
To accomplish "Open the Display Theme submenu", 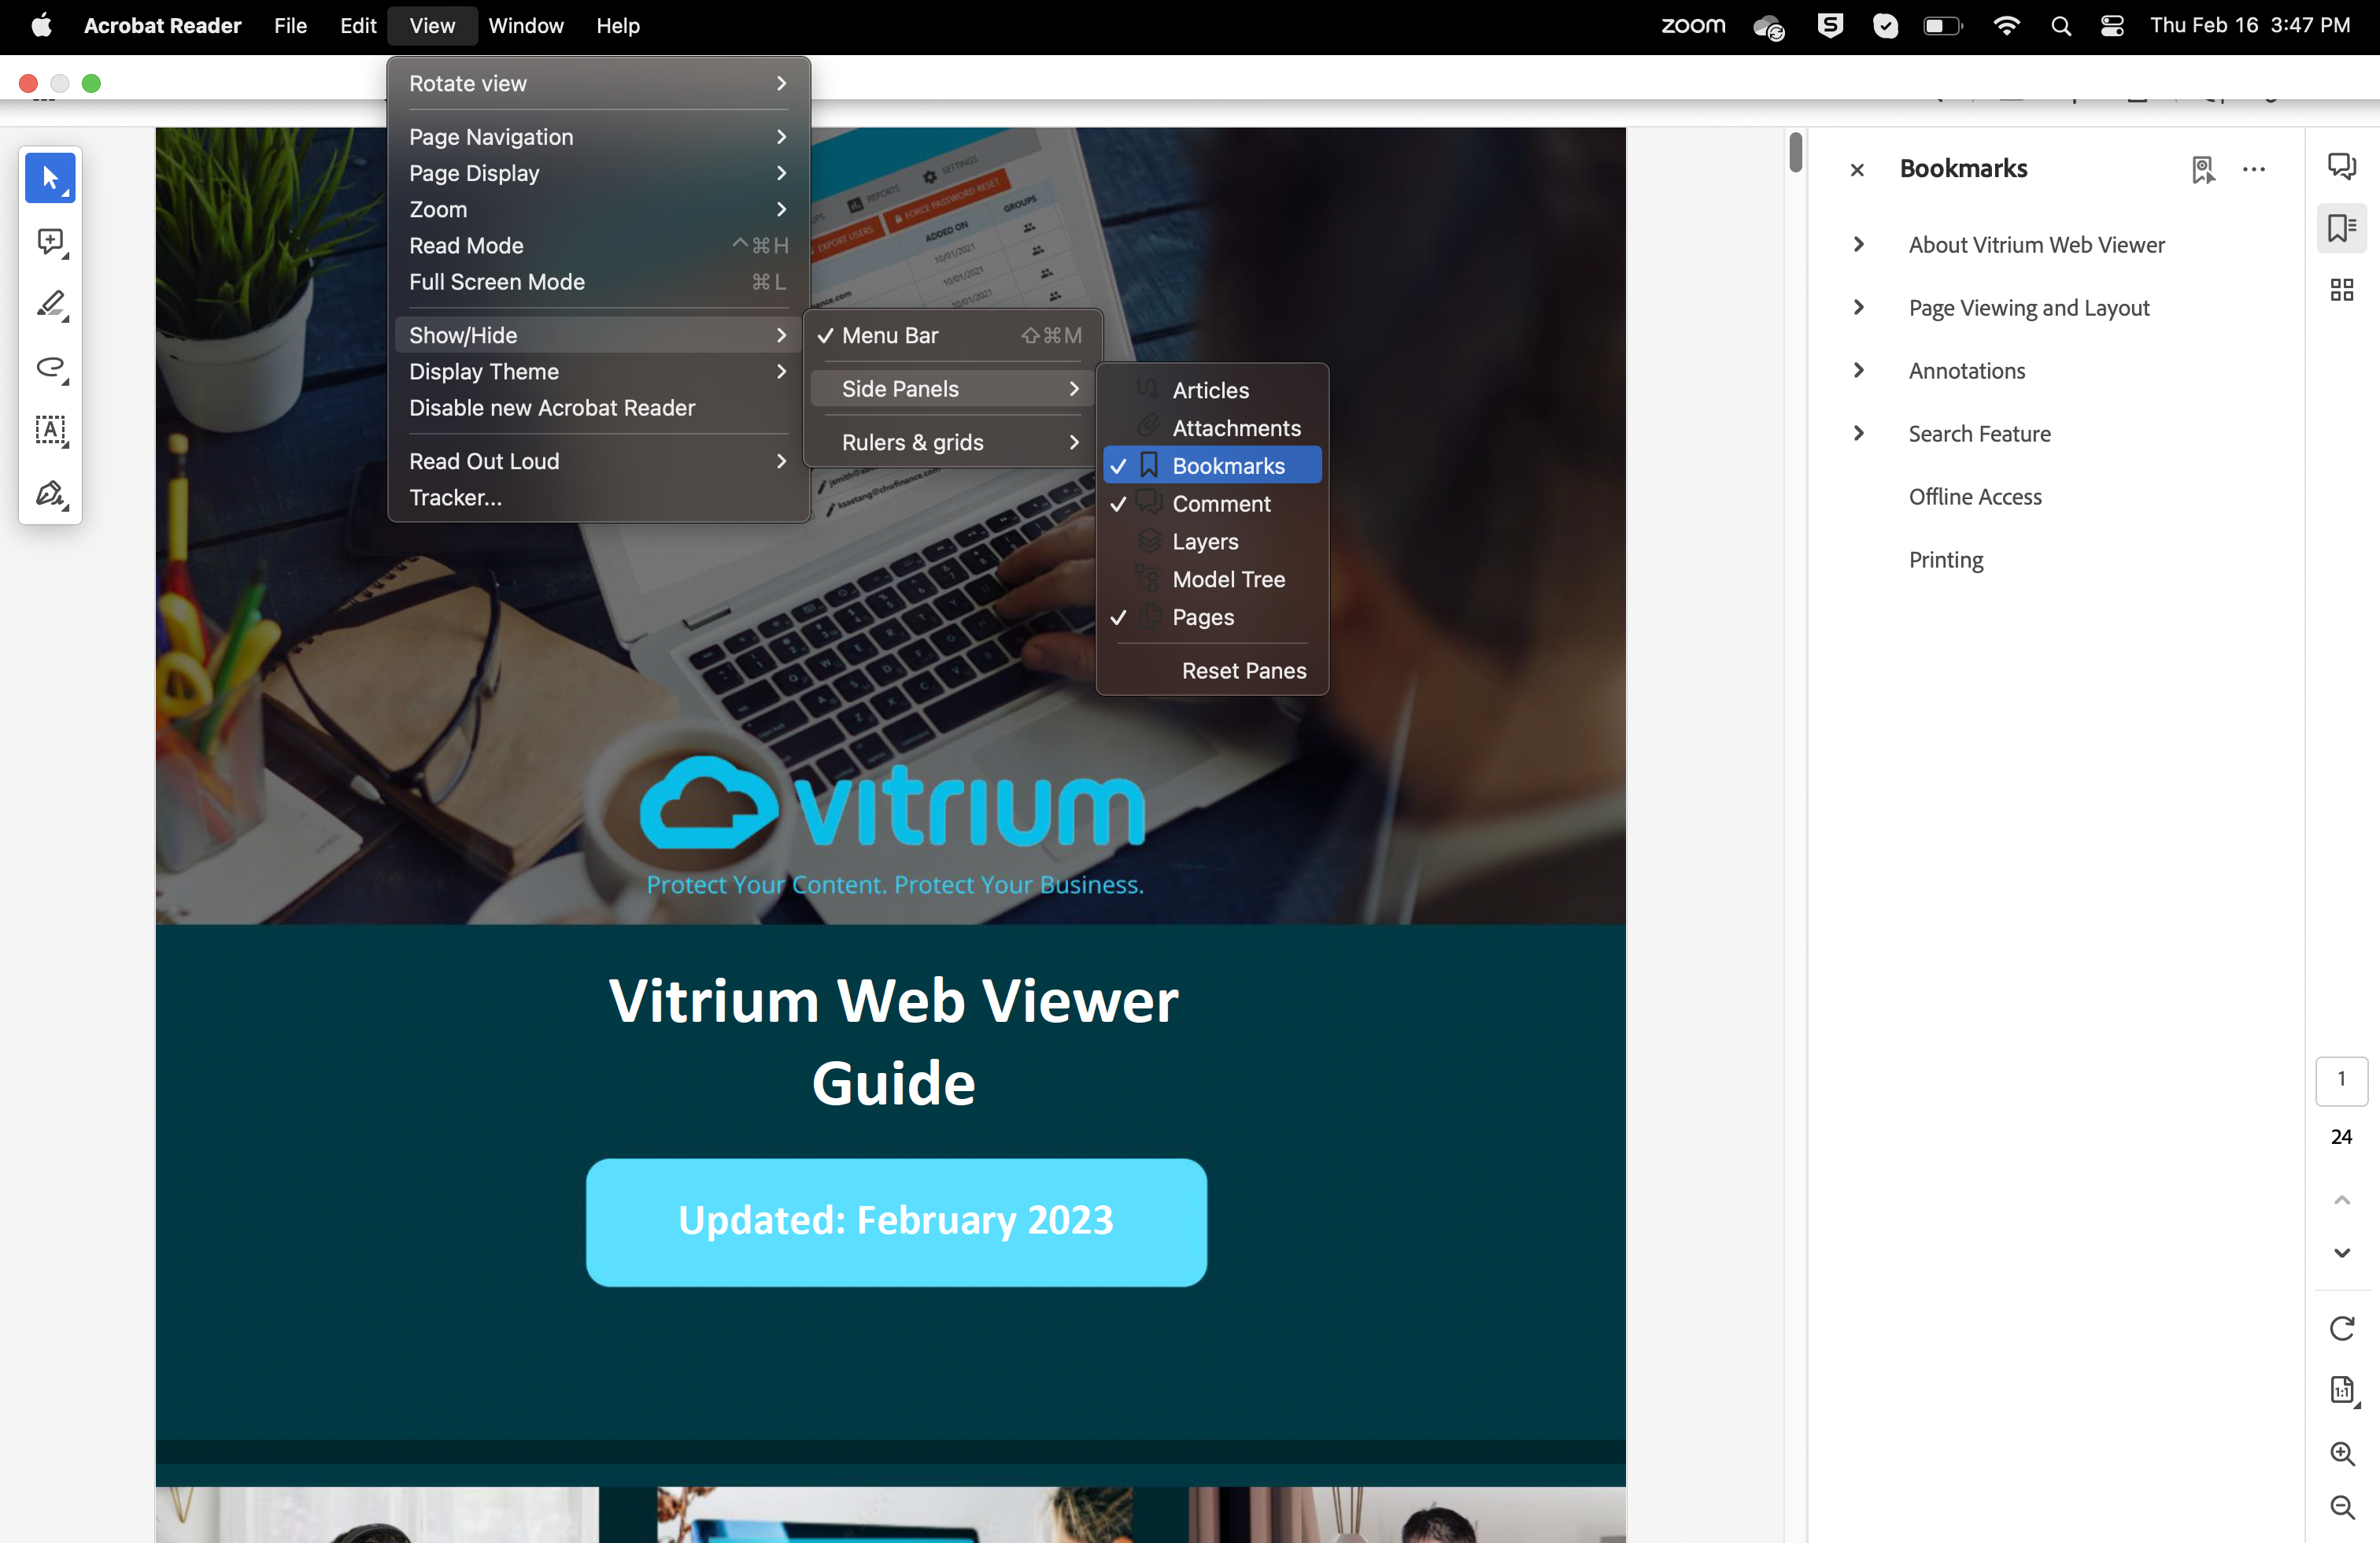I will pos(598,372).
